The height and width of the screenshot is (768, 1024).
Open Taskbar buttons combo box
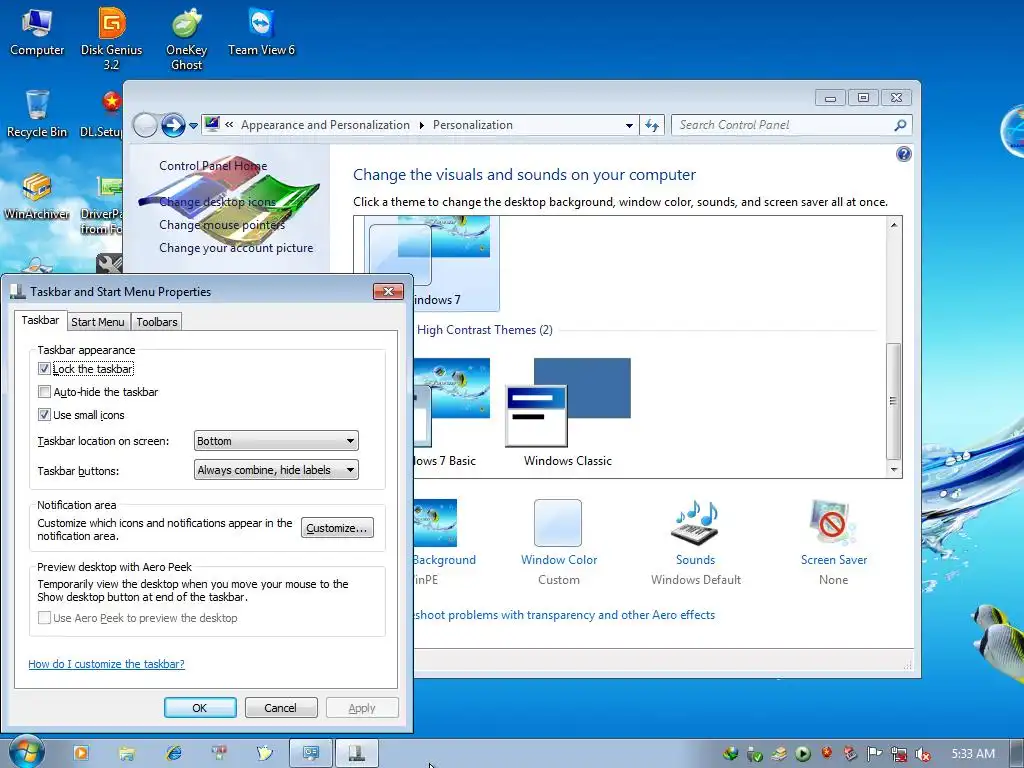[276, 470]
